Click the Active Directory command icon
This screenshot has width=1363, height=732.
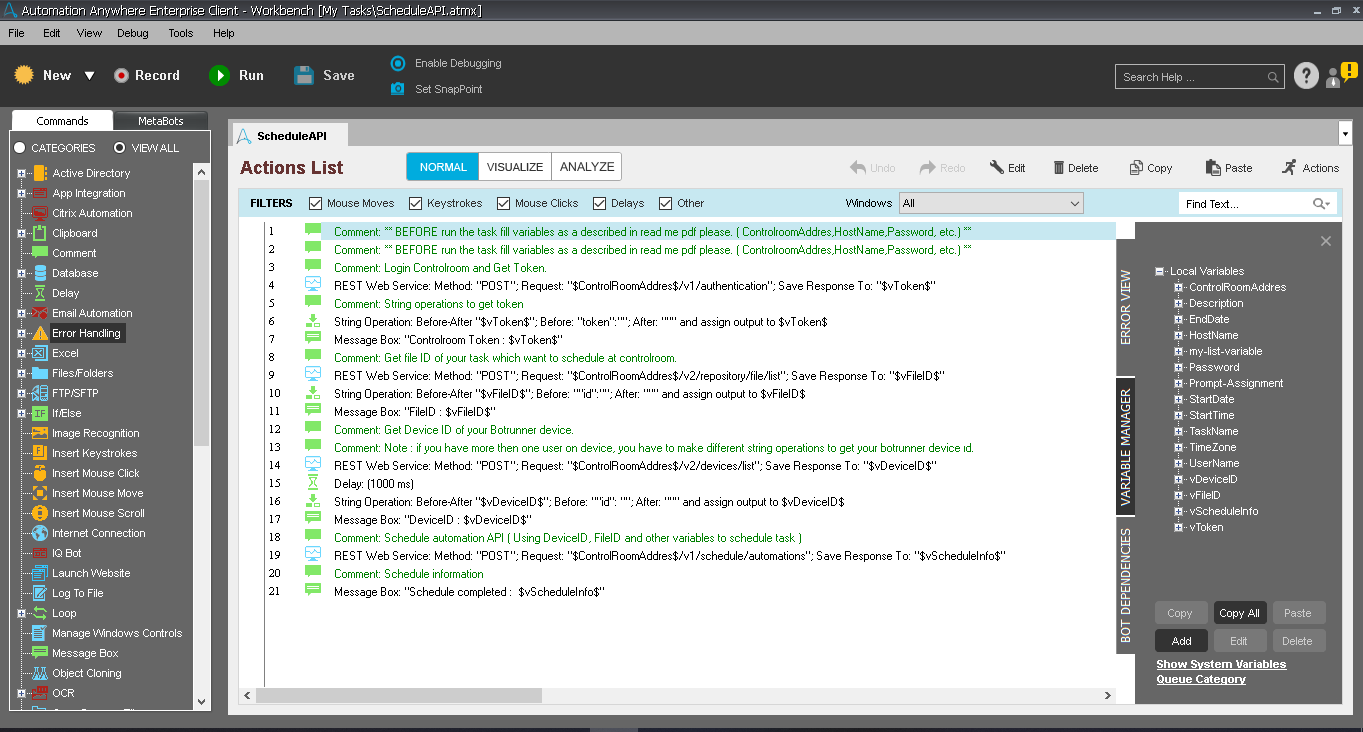tap(40, 173)
